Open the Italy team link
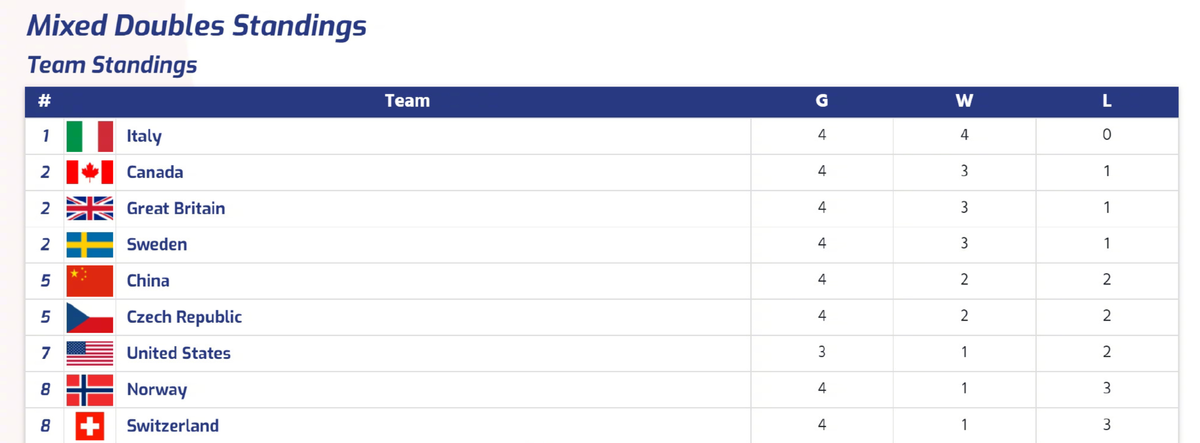Screen dimensions: 1200x443 coord(144,136)
